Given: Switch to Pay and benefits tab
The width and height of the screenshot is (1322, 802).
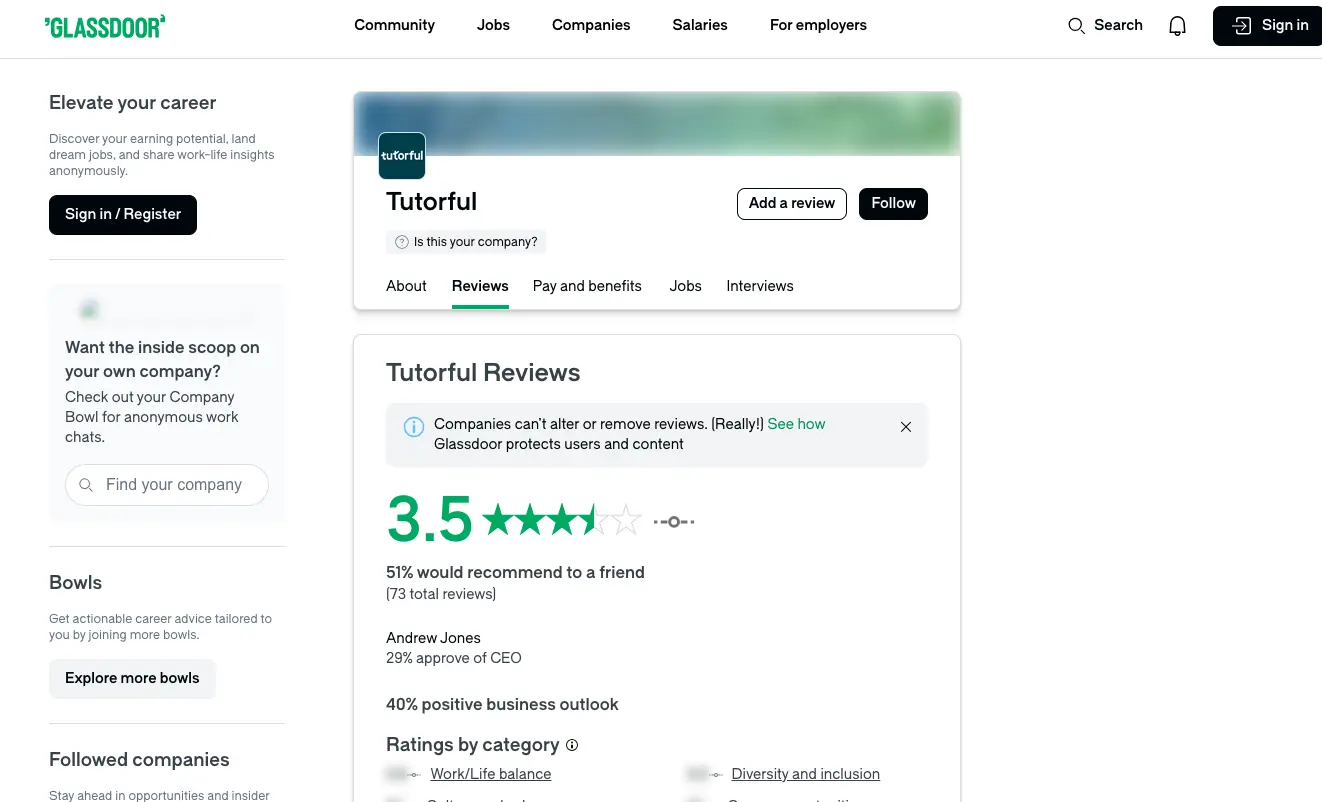Looking at the screenshot, I should (587, 286).
